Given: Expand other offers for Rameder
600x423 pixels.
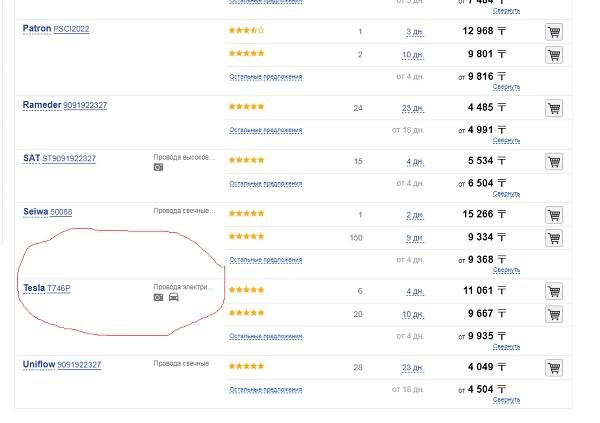Looking at the screenshot, I should [265, 129].
